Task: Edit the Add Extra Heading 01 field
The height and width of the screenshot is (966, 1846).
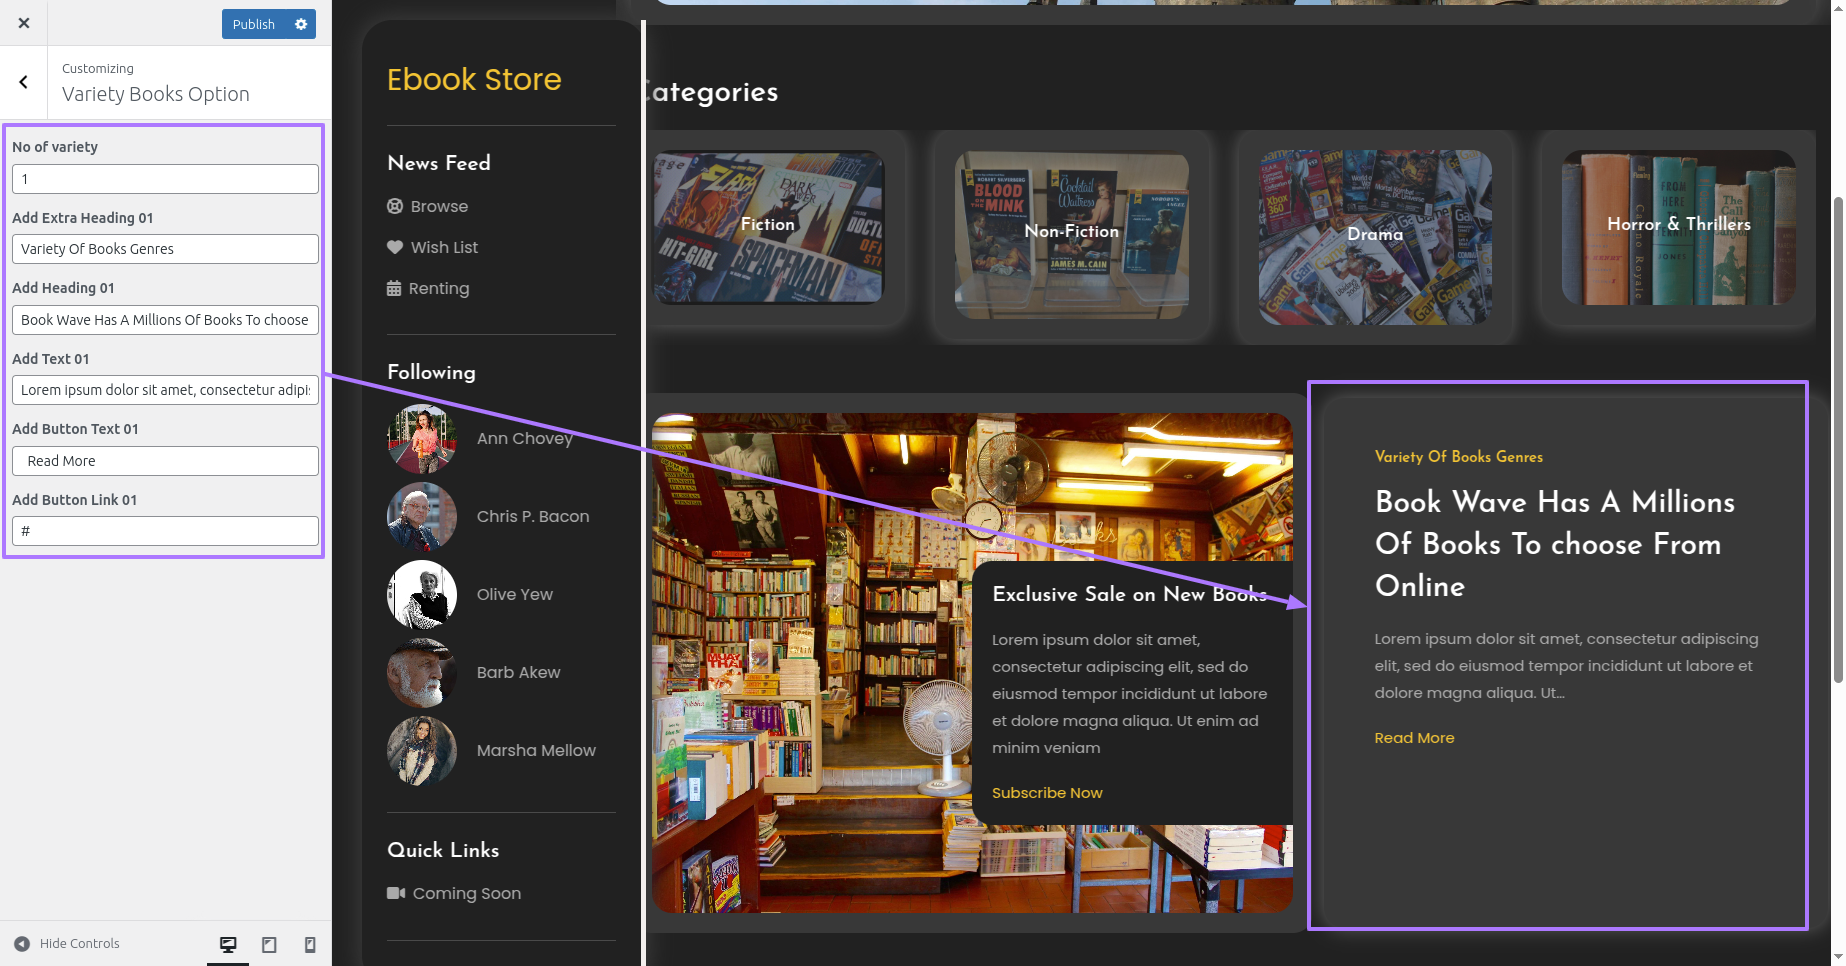Action: point(165,249)
